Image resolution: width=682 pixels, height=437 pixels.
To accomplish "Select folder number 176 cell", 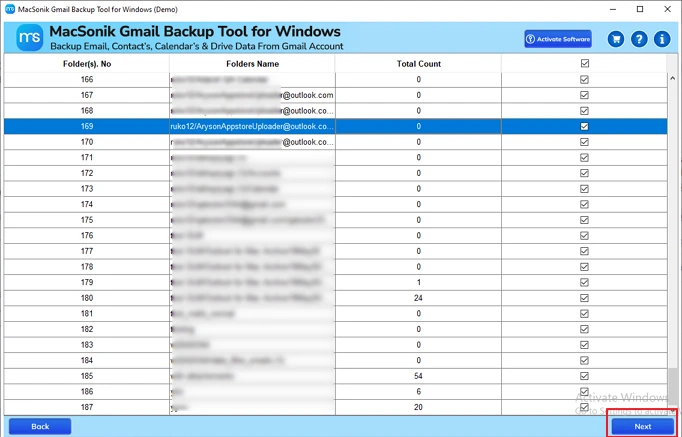I will point(87,236).
